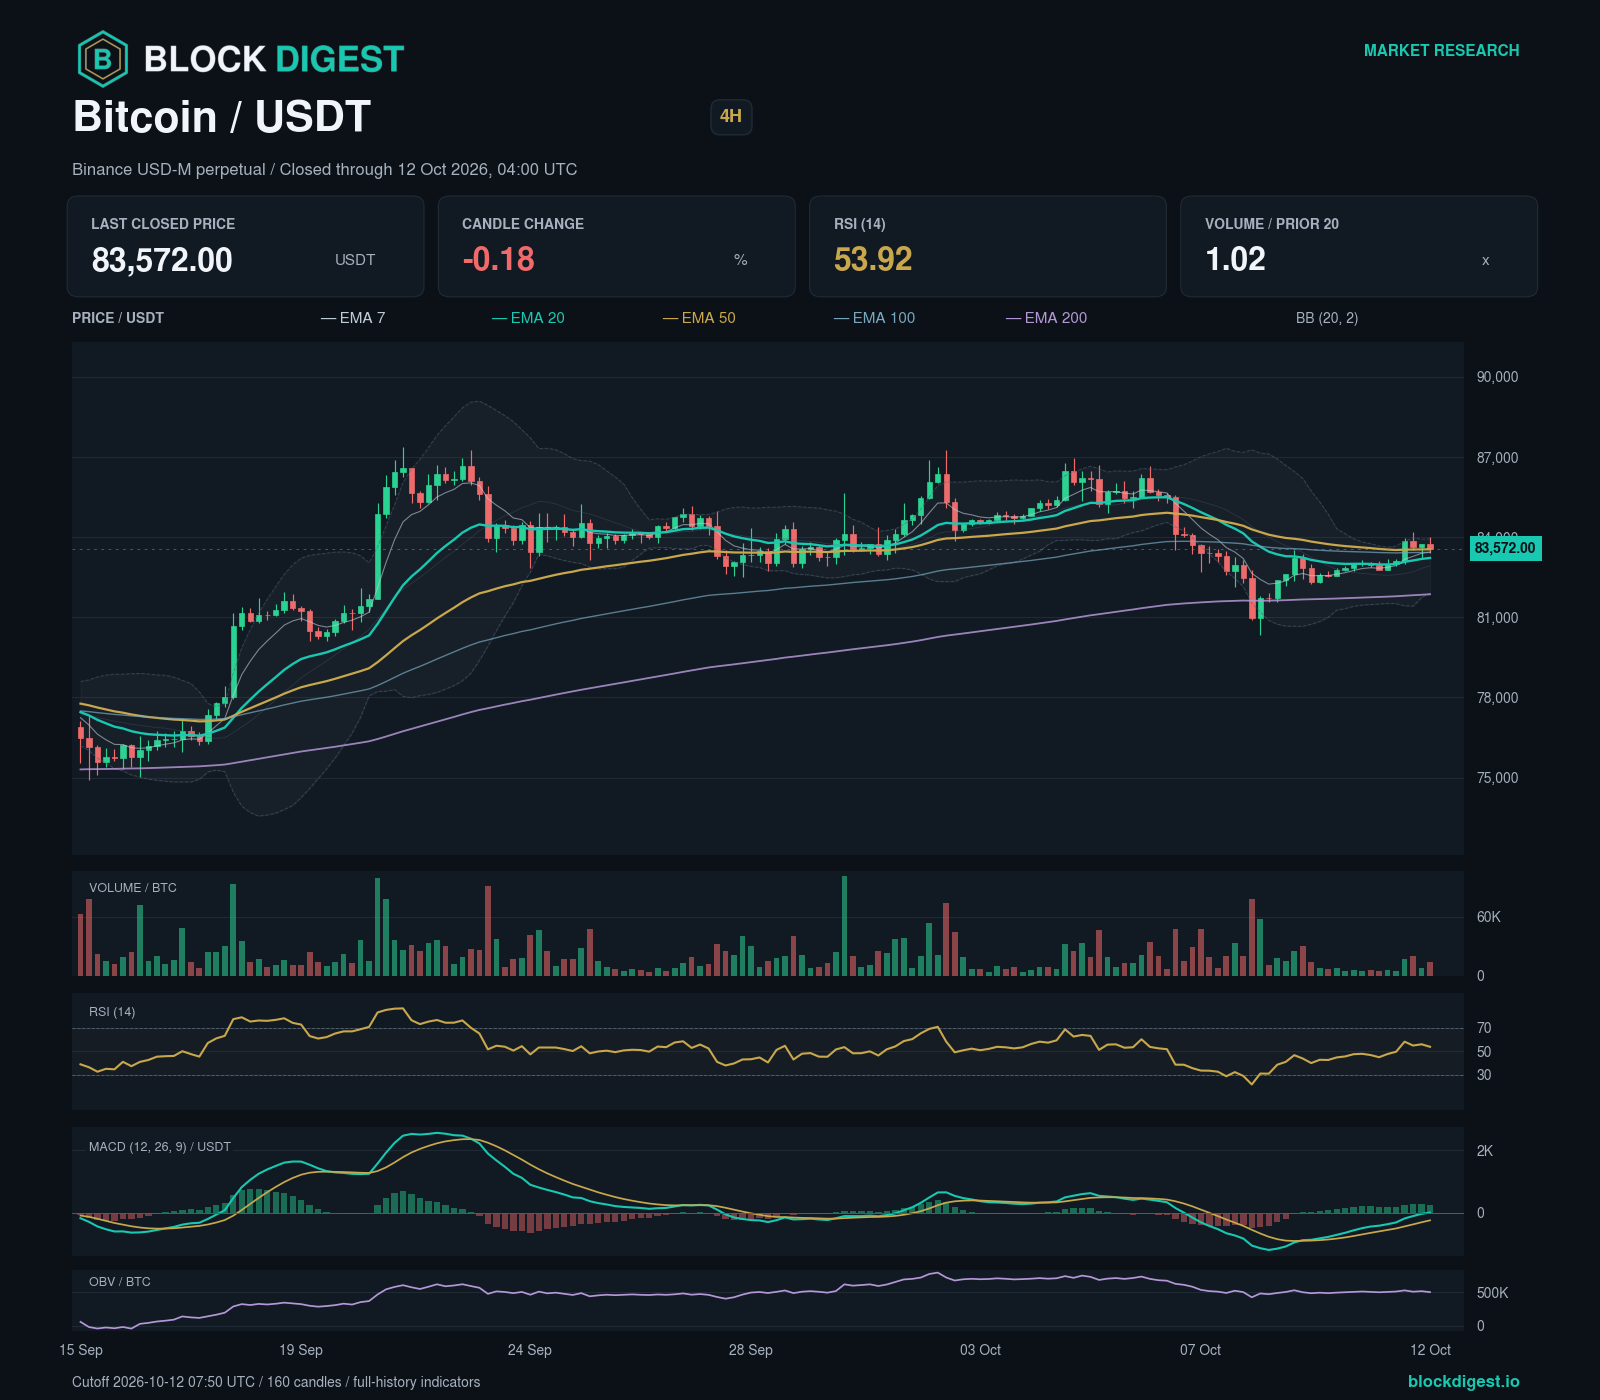Click the Volume / Prior 20 value 1.02
The image size is (1600, 1400).
1235,260
